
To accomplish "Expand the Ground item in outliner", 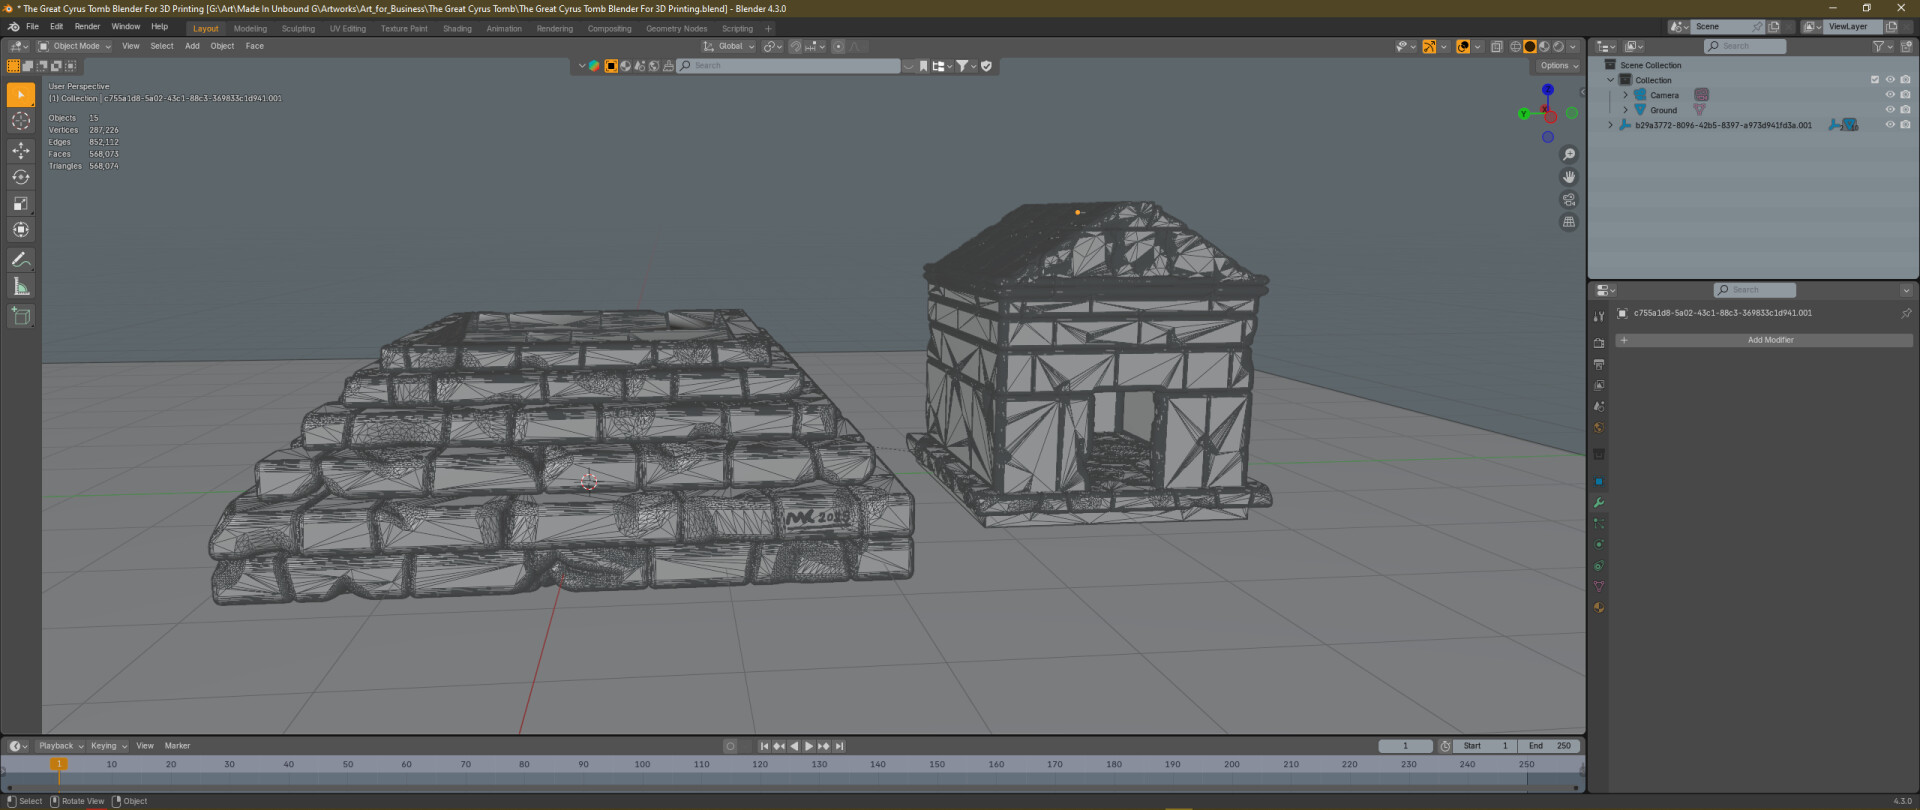I will click(x=1625, y=110).
